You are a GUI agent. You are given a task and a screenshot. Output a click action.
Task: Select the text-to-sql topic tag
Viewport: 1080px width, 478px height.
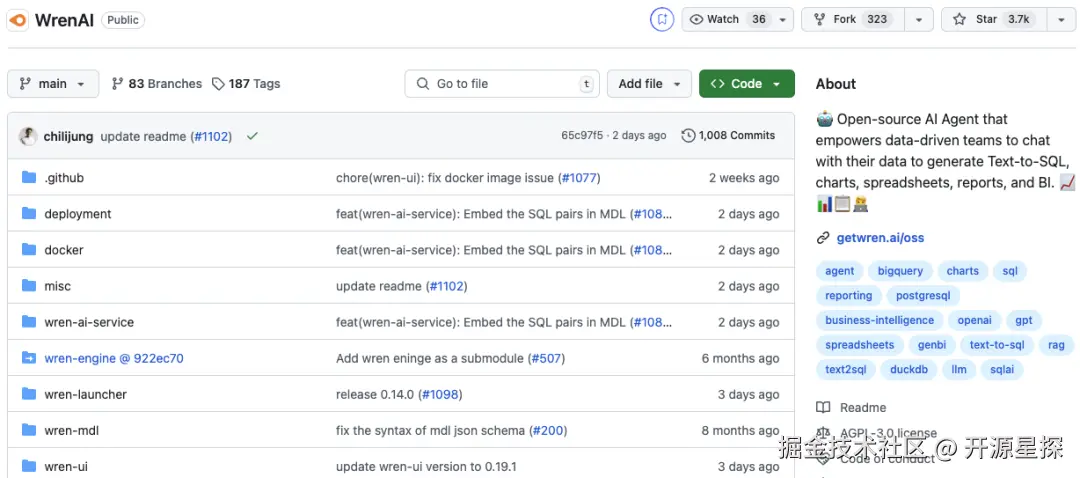(x=997, y=345)
